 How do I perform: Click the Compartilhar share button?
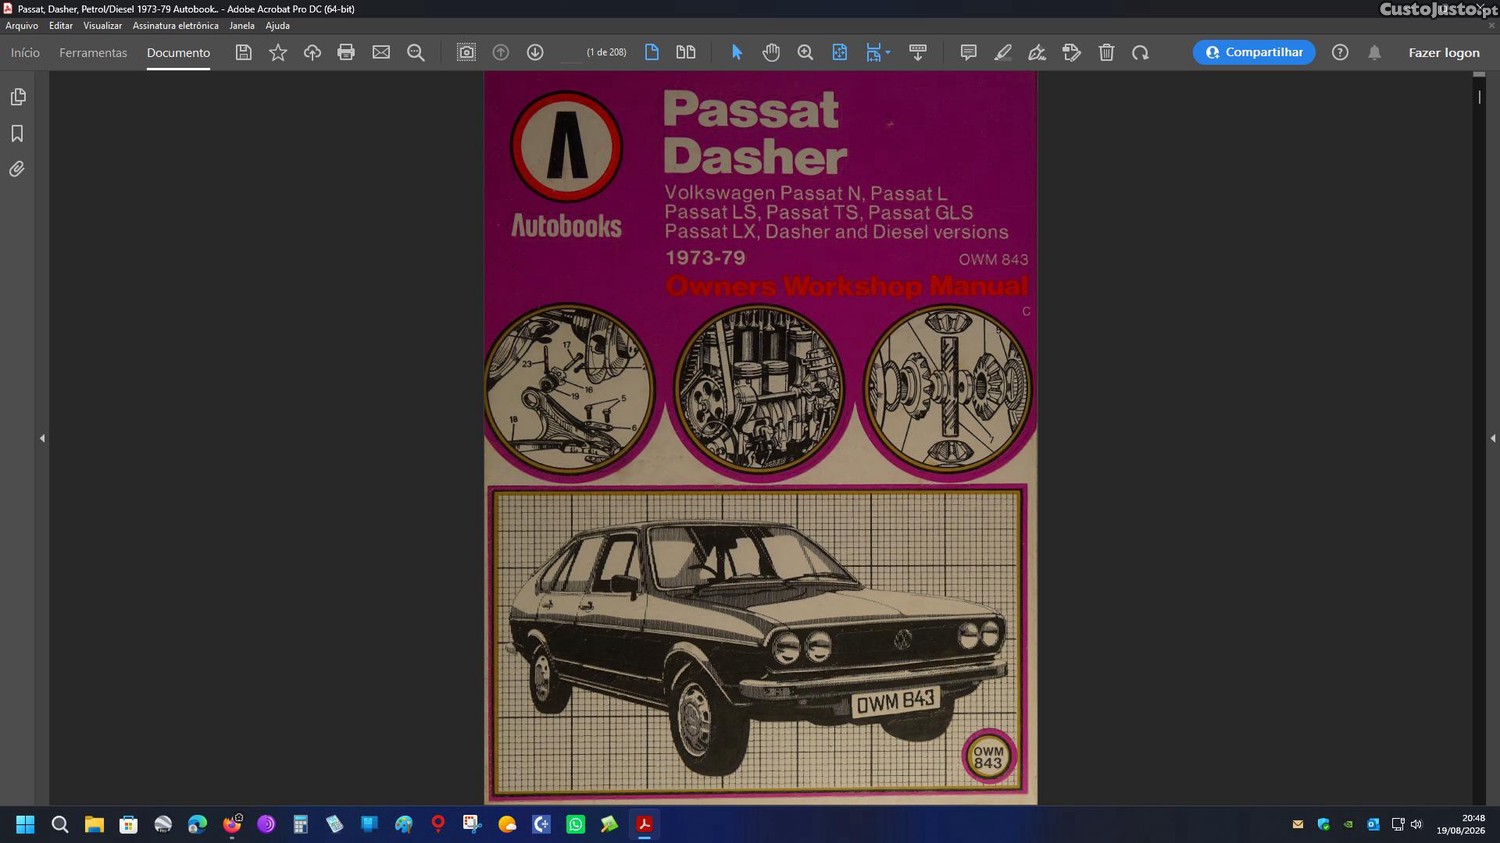point(1254,52)
